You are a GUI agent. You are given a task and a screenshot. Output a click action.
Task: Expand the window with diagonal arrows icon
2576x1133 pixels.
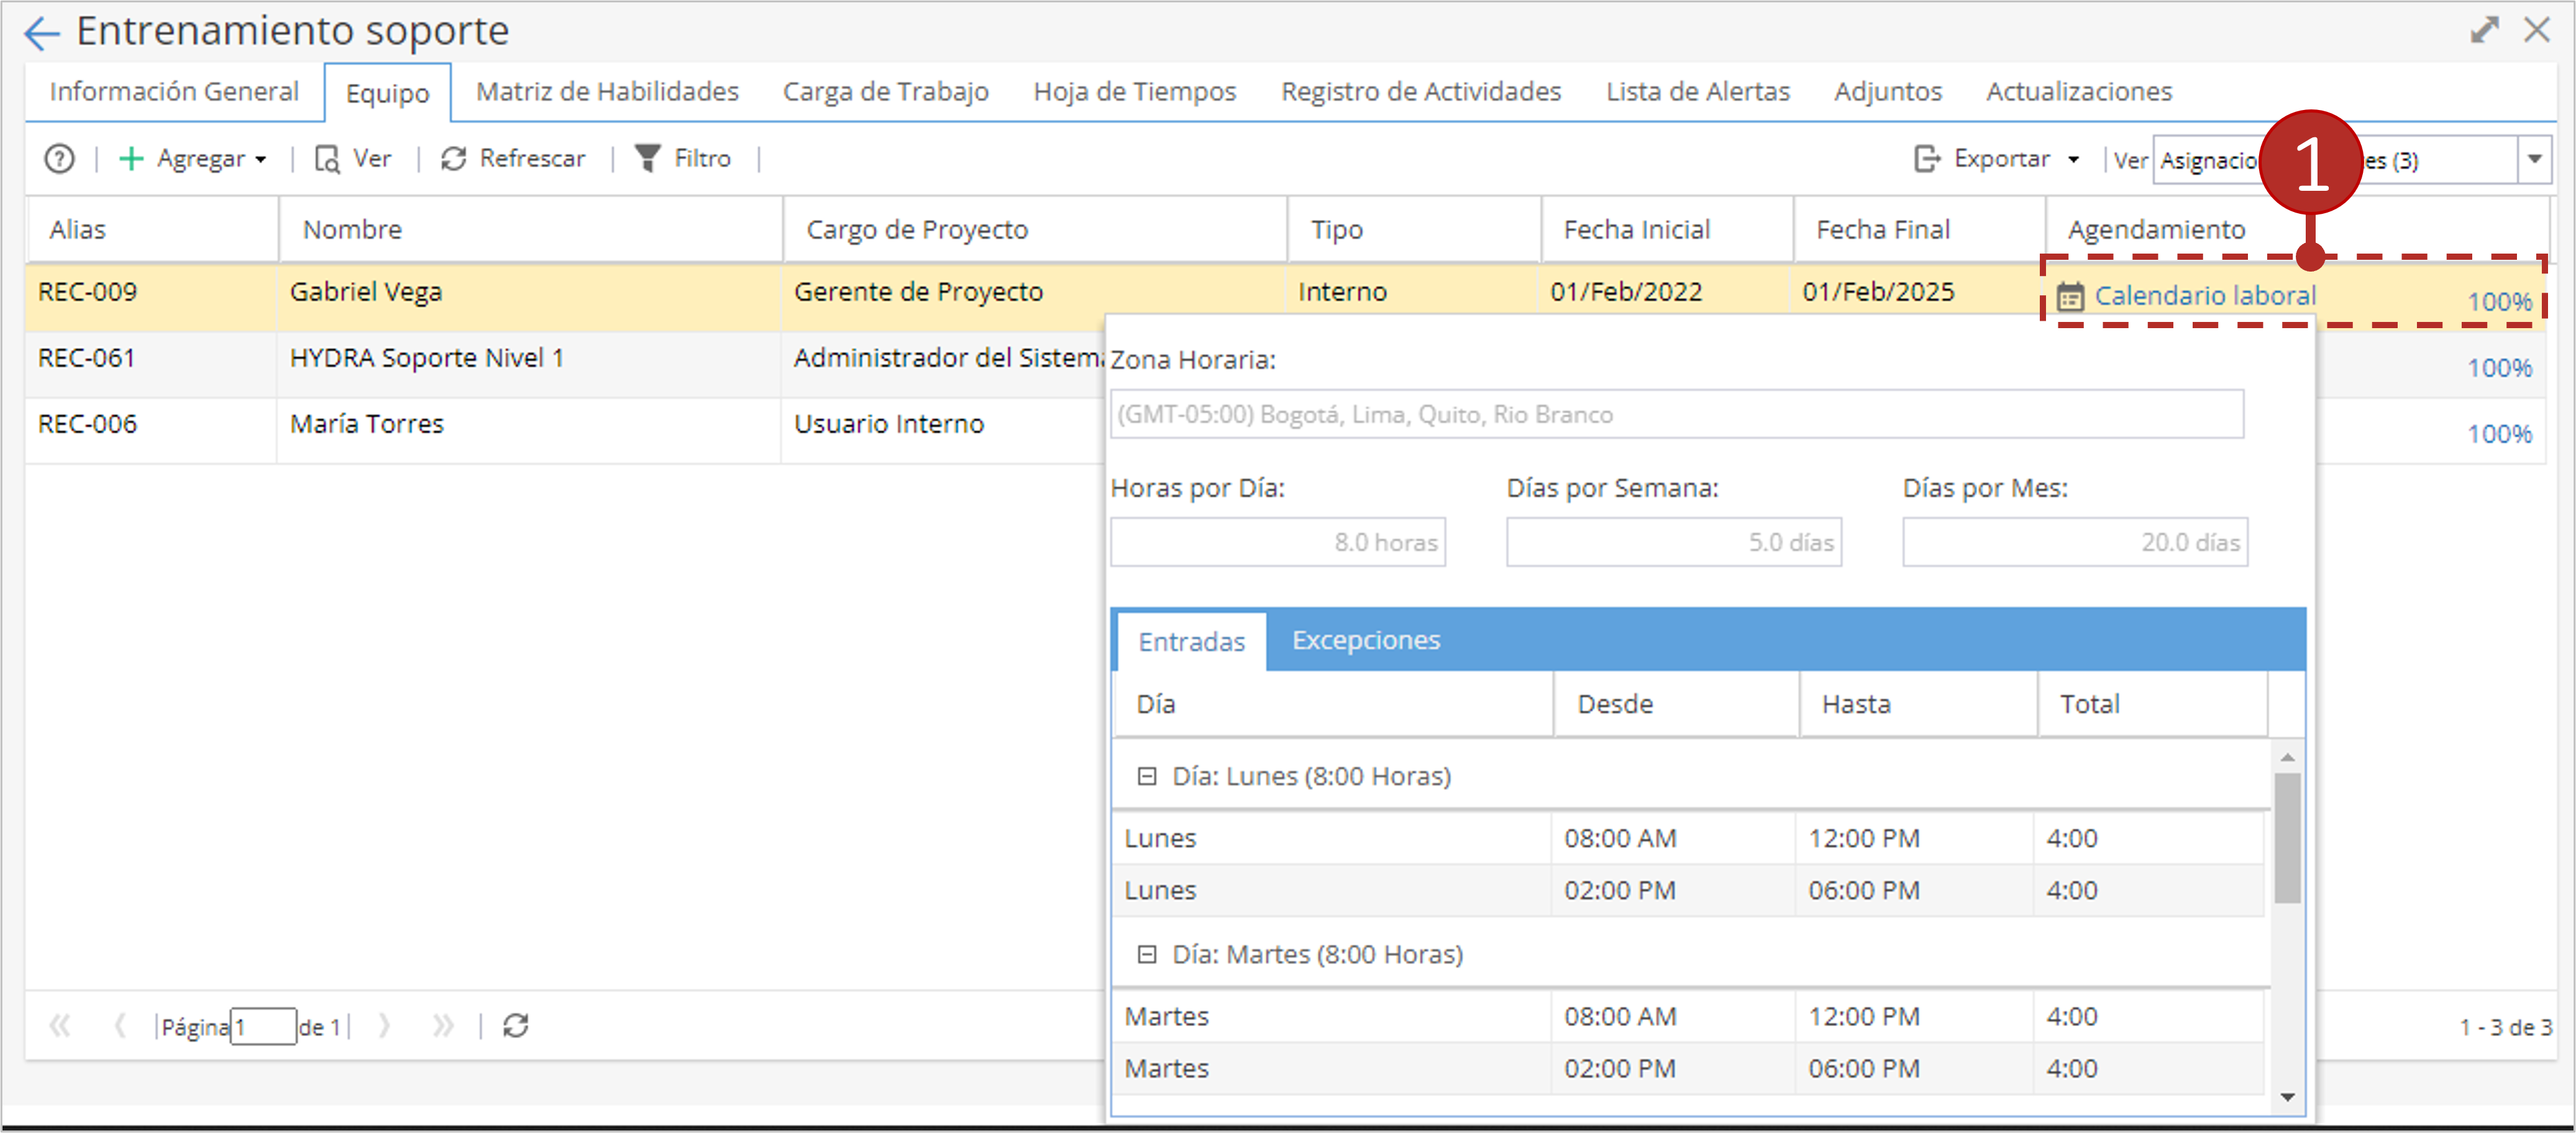[2484, 30]
